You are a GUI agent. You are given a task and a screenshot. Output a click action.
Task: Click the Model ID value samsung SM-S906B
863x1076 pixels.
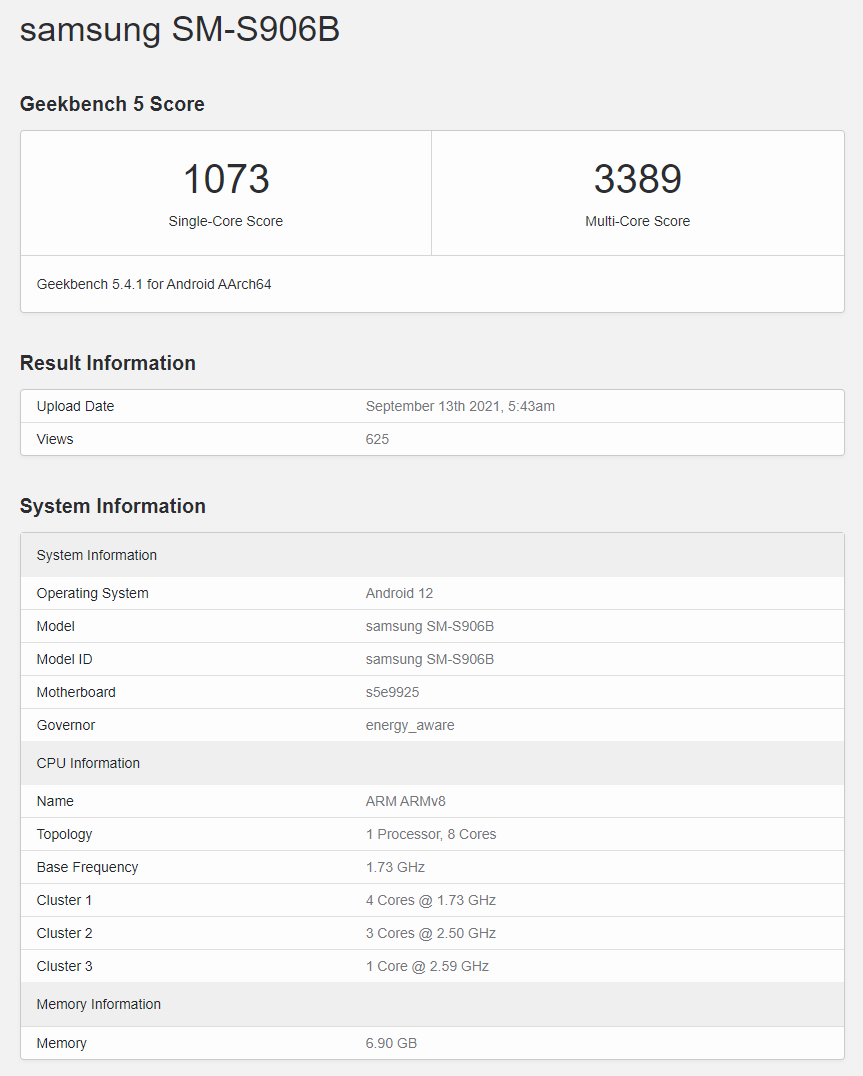point(430,659)
